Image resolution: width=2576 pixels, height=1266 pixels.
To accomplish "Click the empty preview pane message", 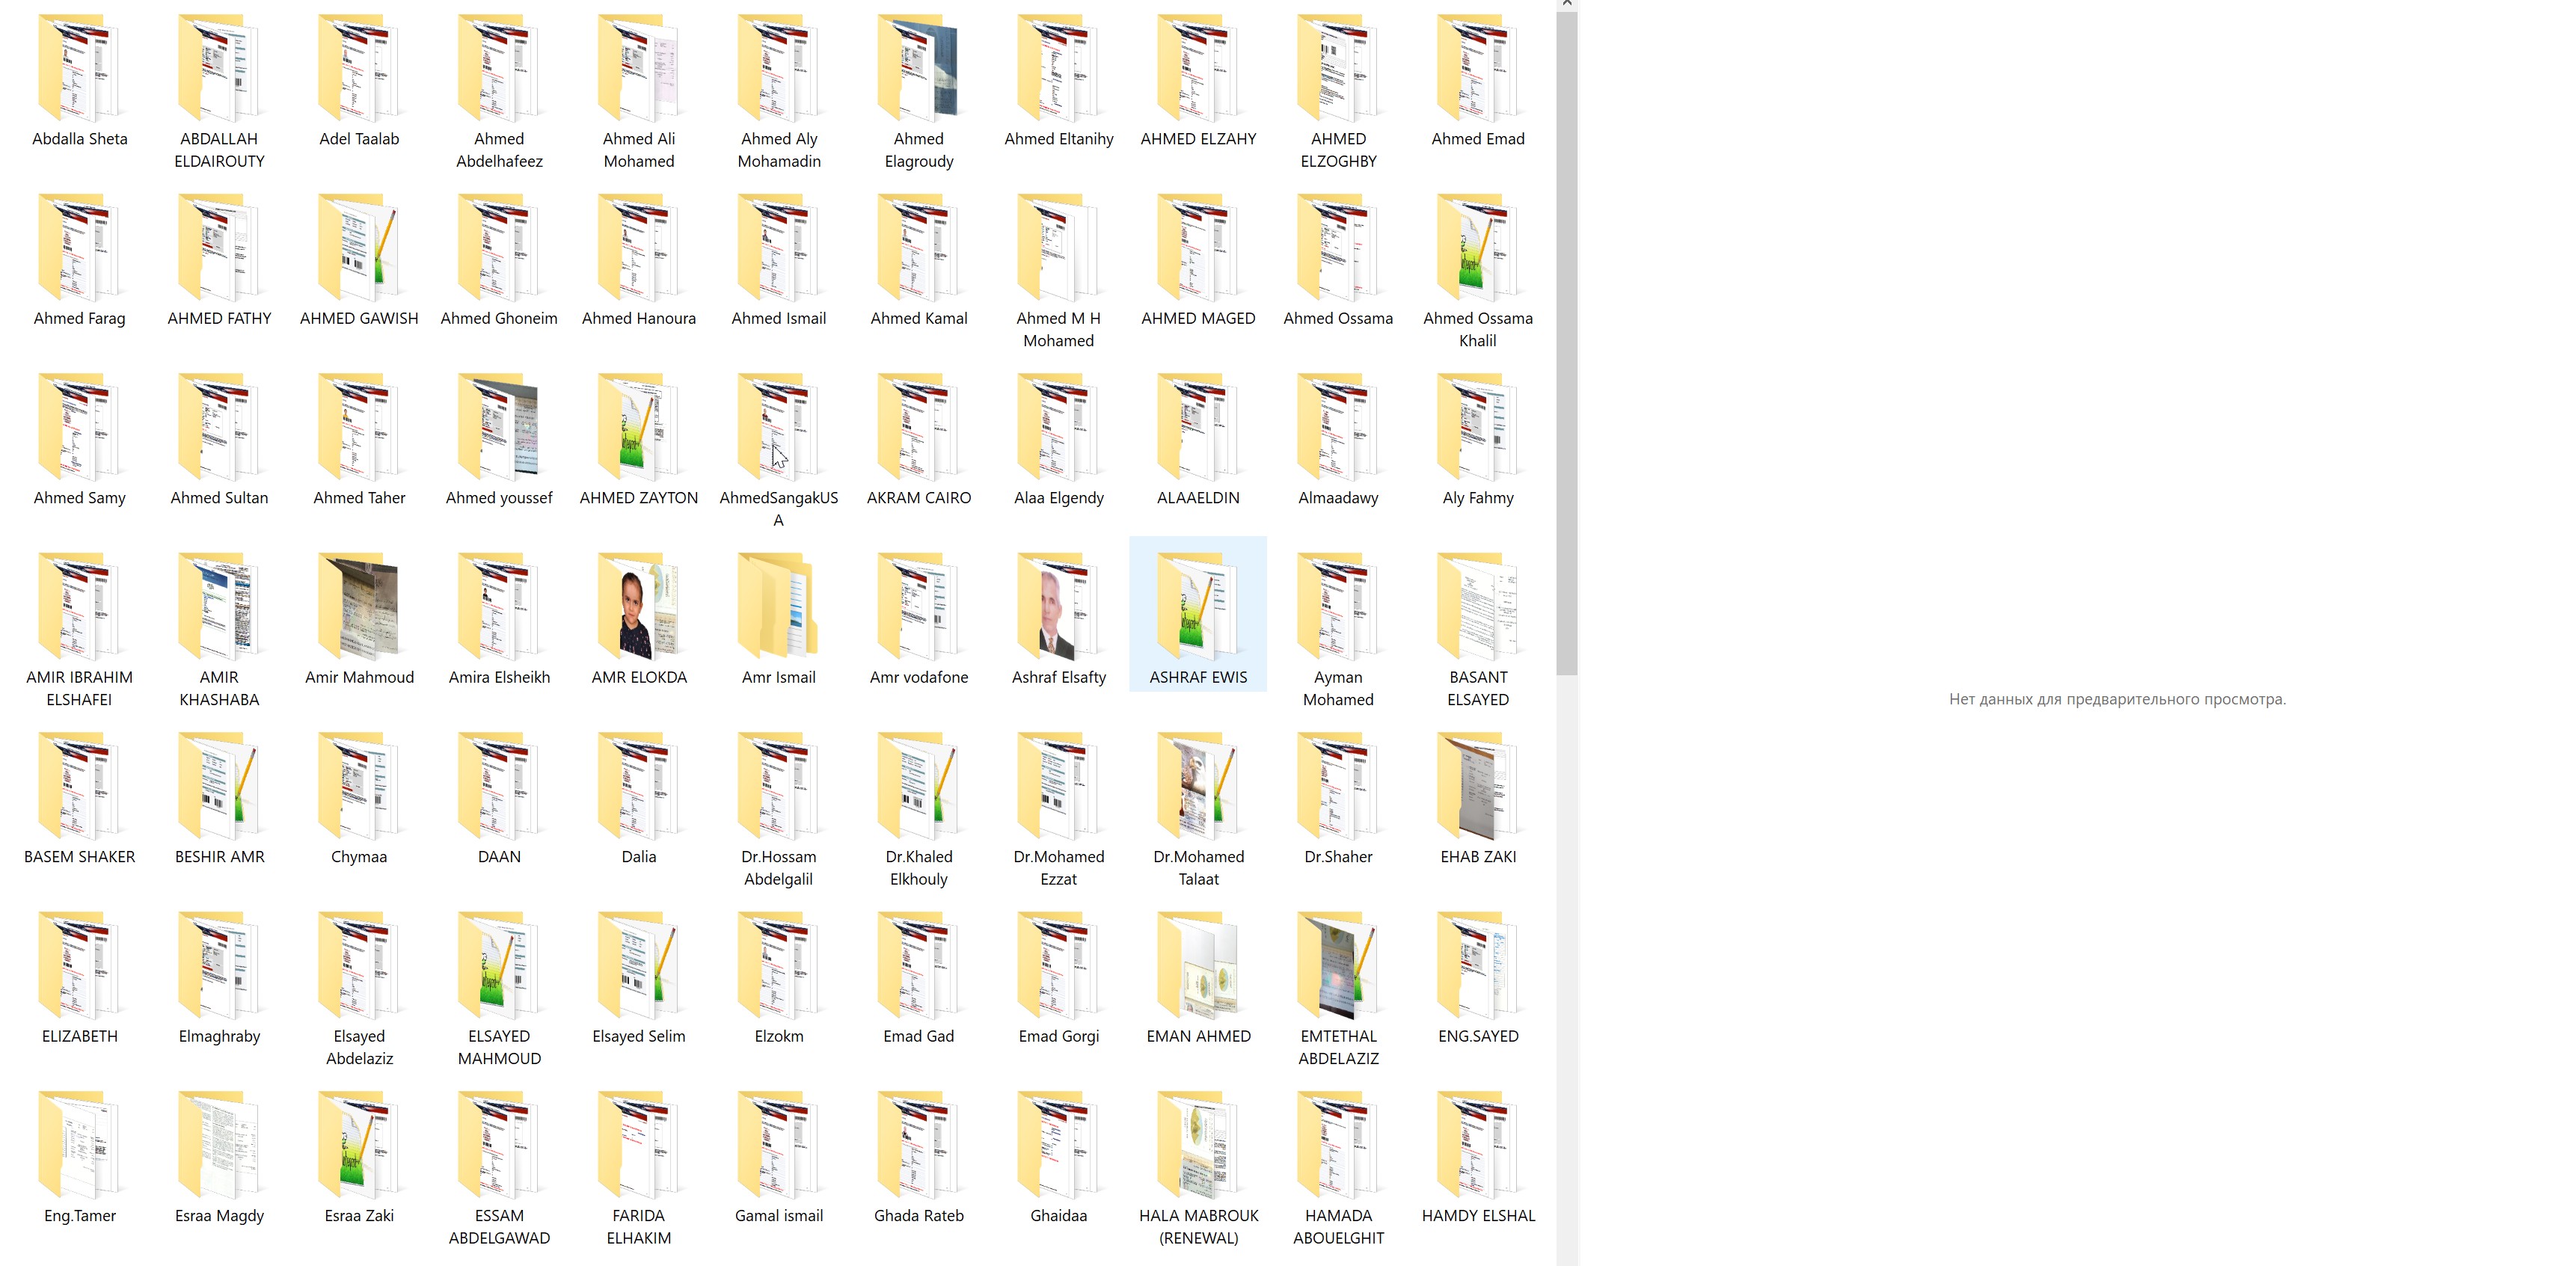I will pos(2116,699).
